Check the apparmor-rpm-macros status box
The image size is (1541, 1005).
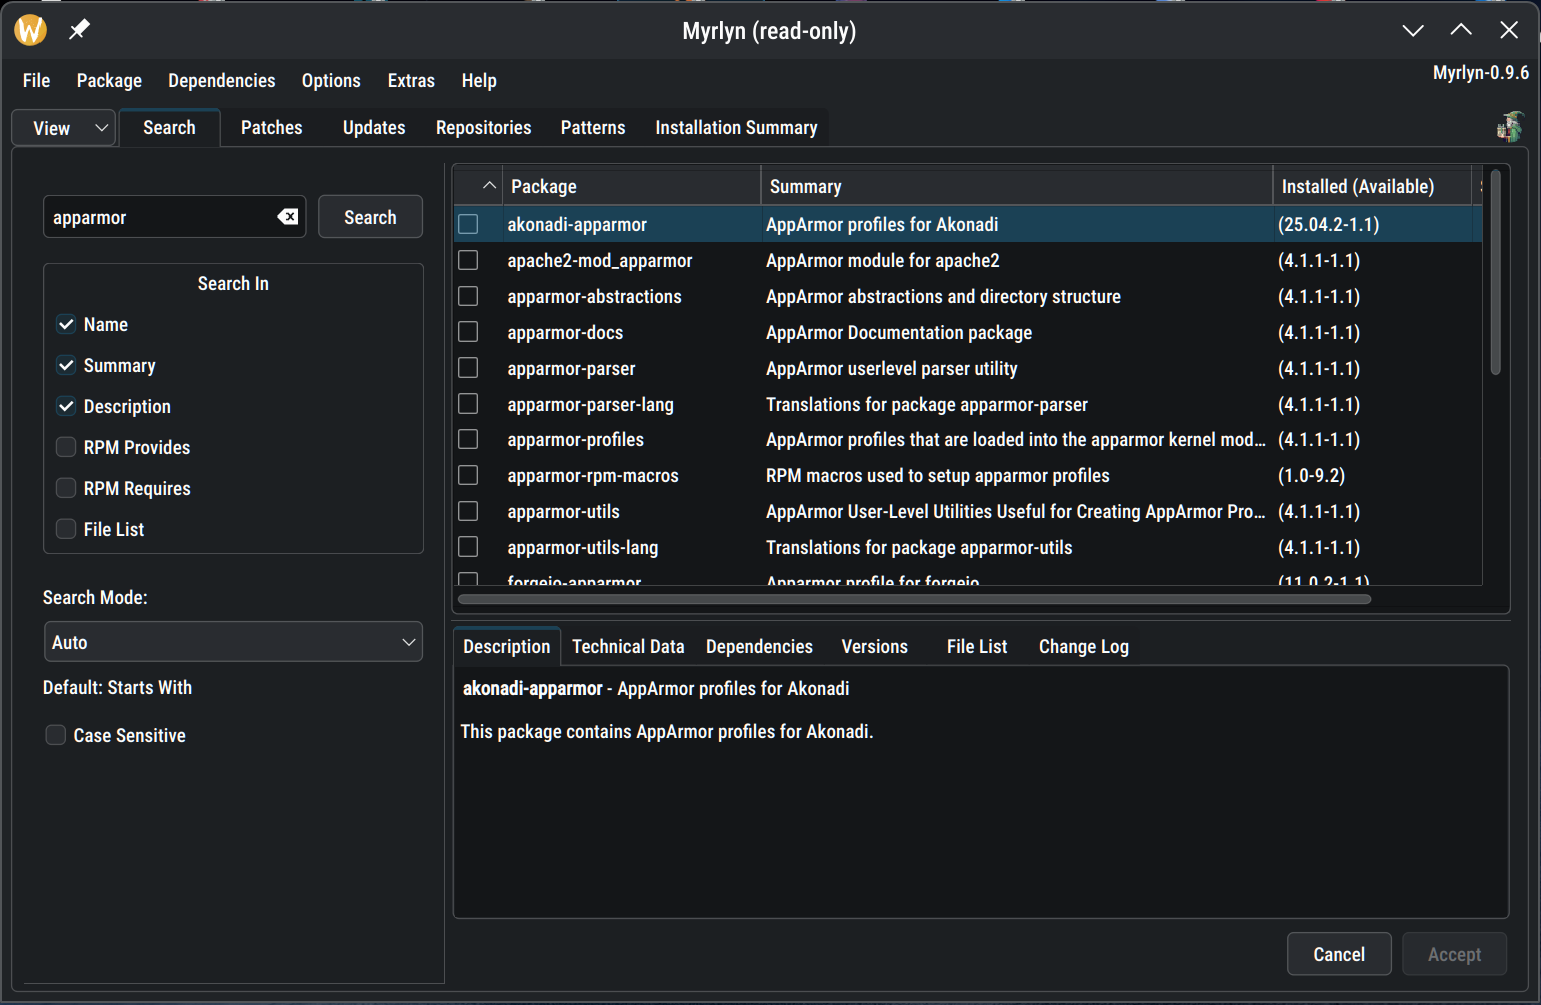[x=468, y=475]
